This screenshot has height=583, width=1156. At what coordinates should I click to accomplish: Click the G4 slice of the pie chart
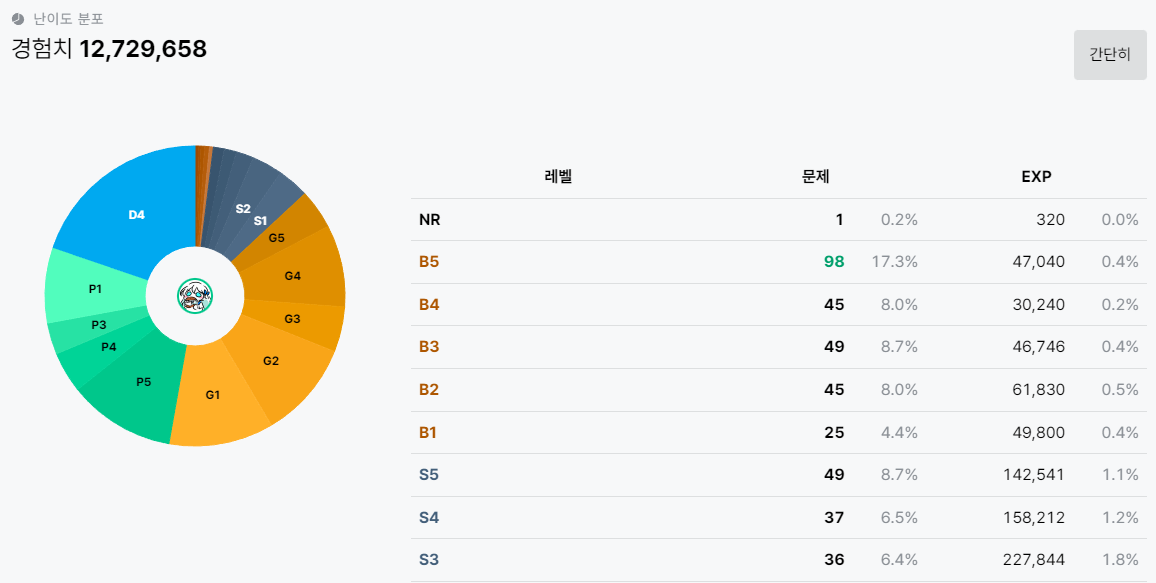pos(291,276)
